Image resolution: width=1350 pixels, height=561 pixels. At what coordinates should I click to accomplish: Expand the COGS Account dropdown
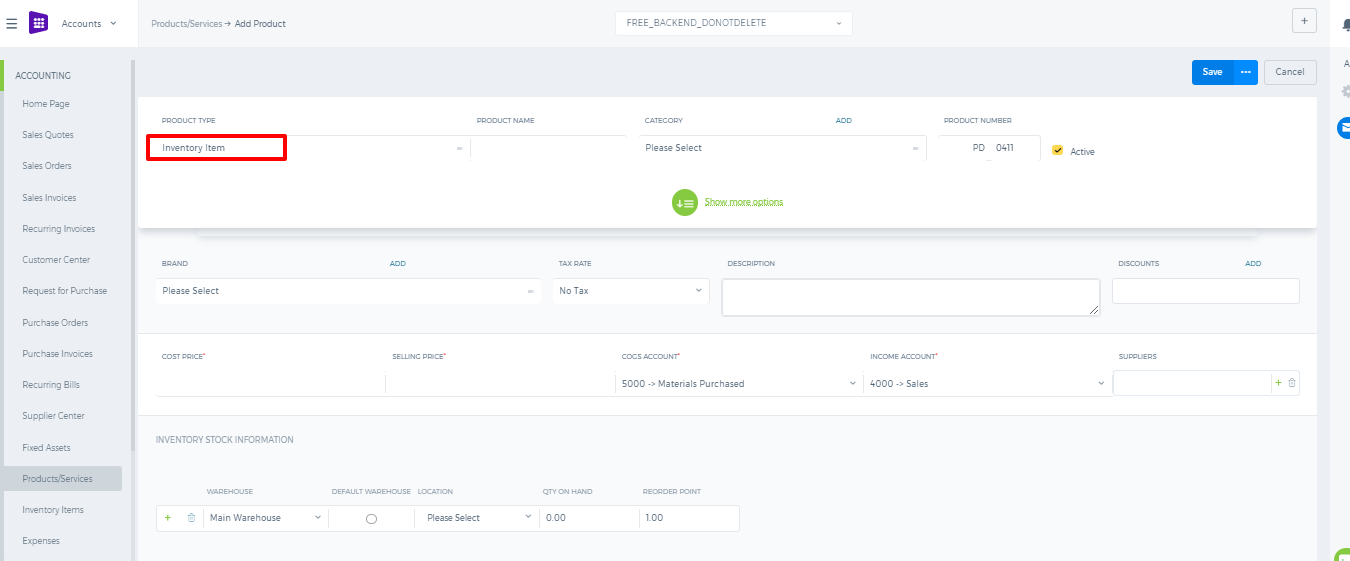(739, 384)
